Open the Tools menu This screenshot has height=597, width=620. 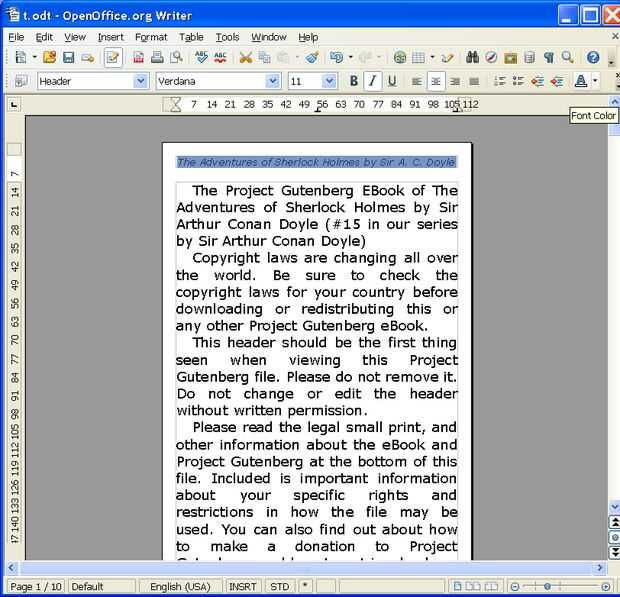[x=227, y=37]
